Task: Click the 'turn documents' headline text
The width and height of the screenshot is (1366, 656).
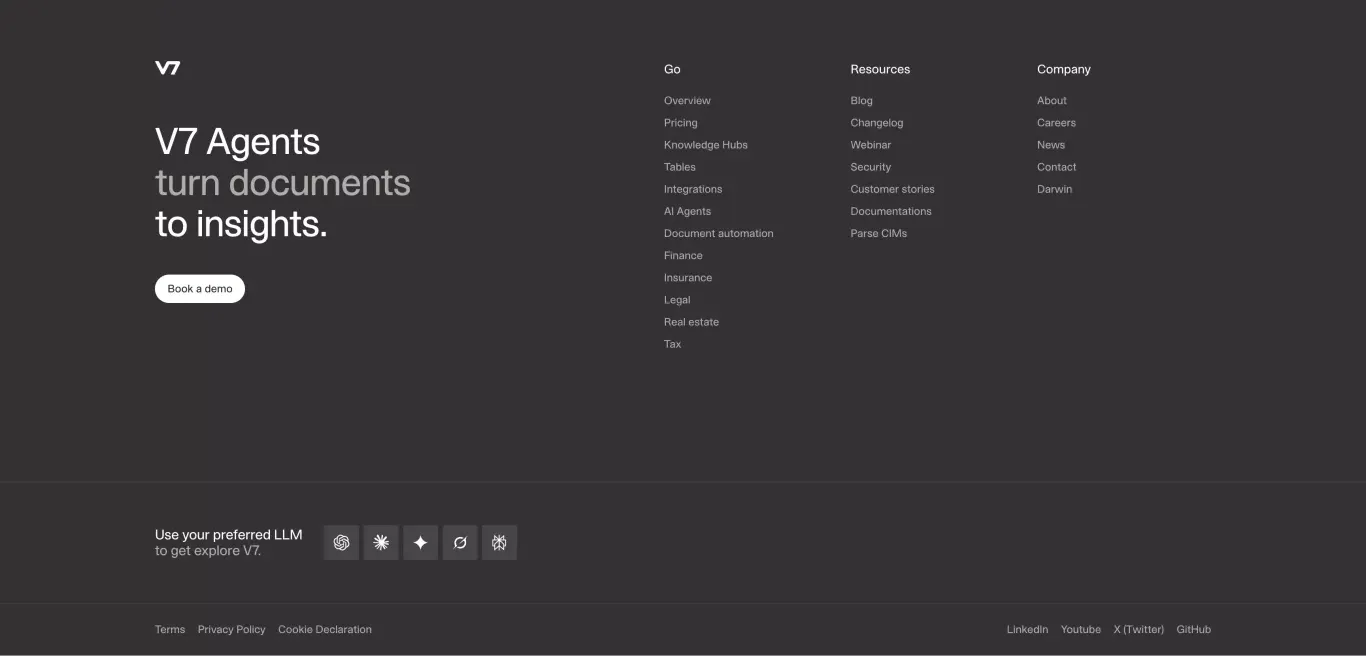Action: click(x=283, y=183)
